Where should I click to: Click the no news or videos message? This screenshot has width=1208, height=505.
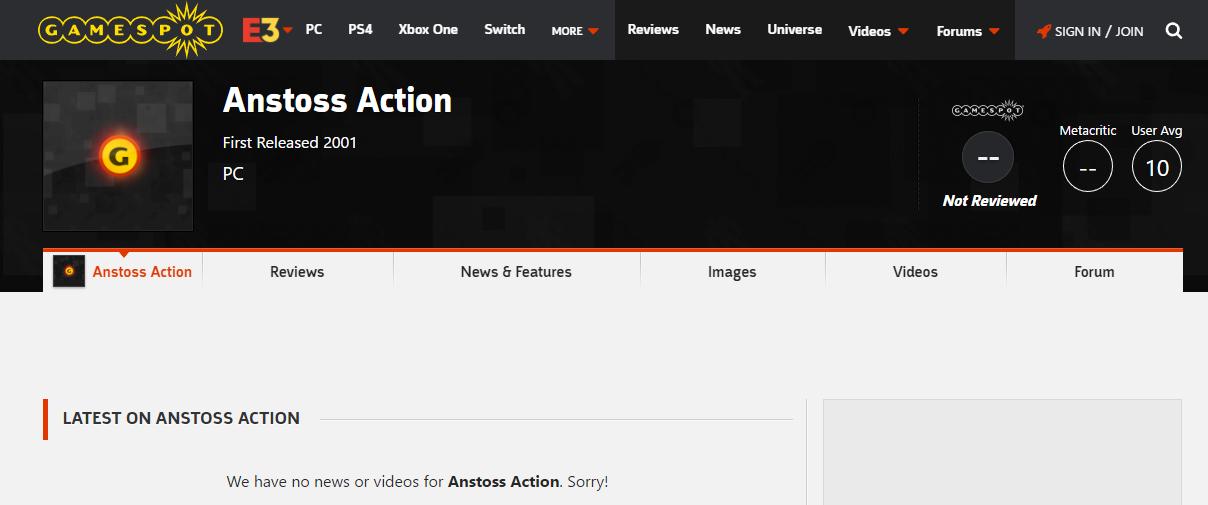click(x=417, y=481)
